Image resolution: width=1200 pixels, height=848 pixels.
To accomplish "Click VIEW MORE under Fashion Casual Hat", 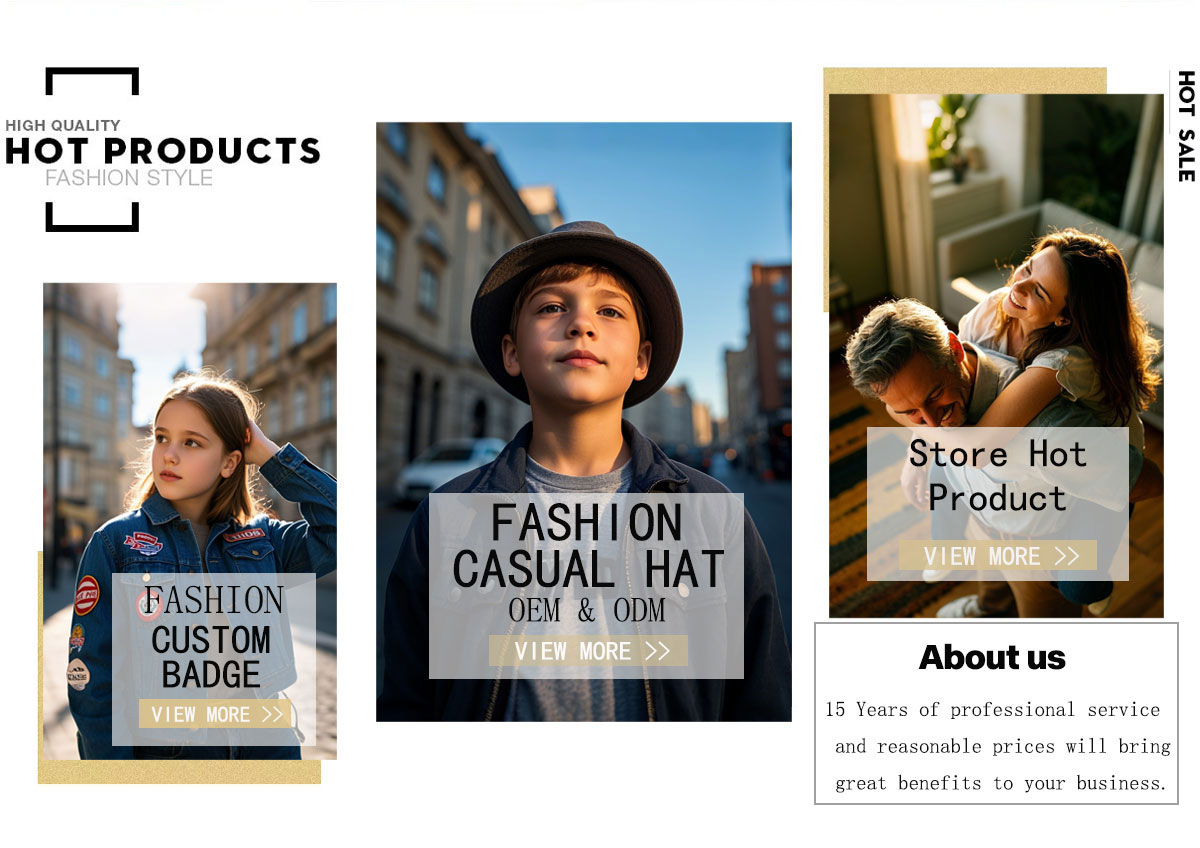I will [x=588, y=651].
